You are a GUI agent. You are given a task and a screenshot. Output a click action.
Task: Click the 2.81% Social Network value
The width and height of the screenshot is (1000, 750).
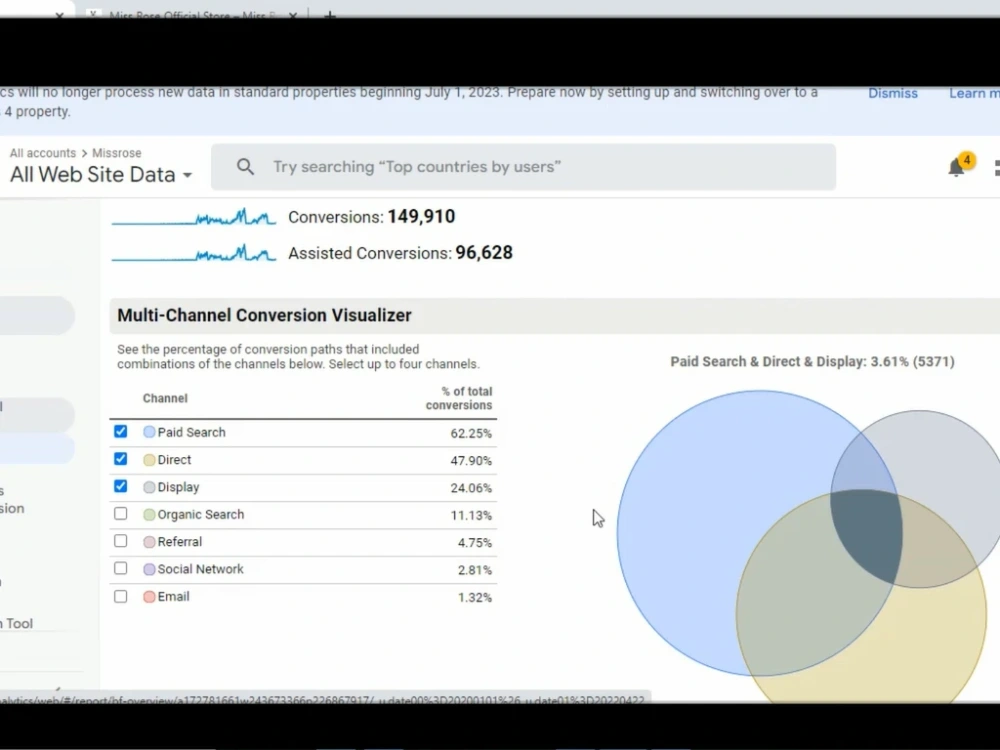click(x=474, y=570)
